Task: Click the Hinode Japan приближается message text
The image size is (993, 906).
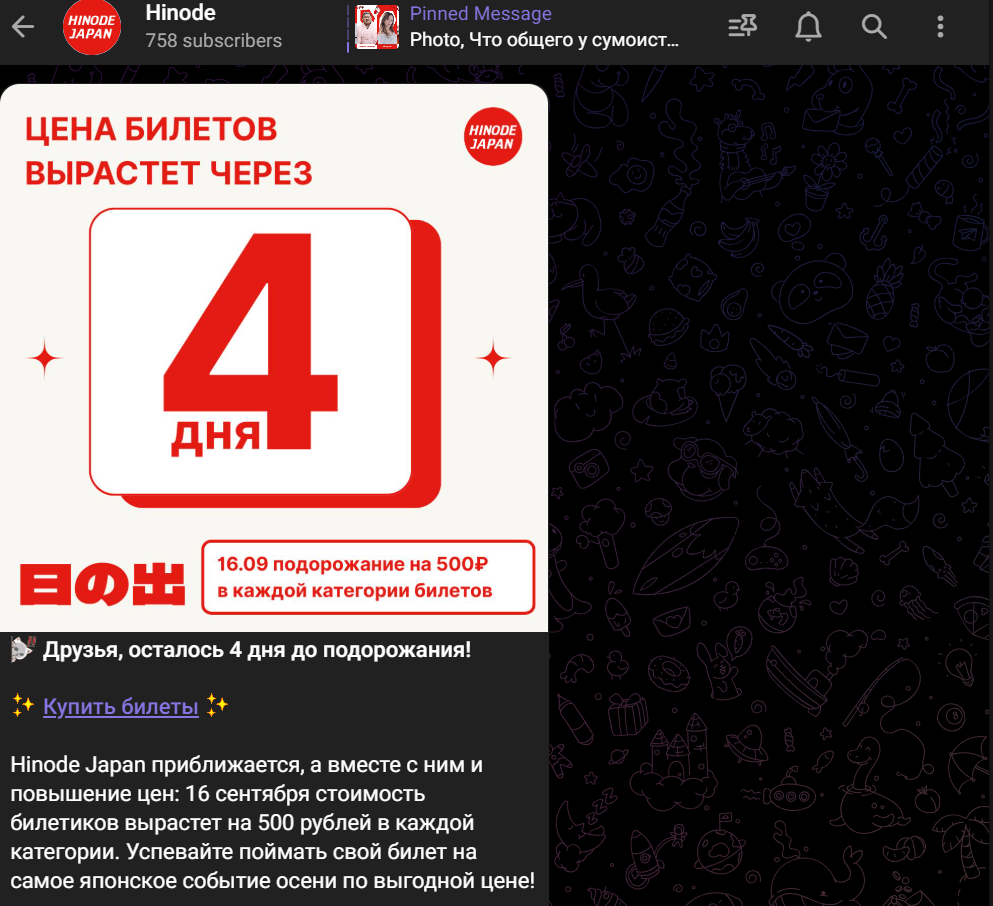Action: tap(273, 822)
